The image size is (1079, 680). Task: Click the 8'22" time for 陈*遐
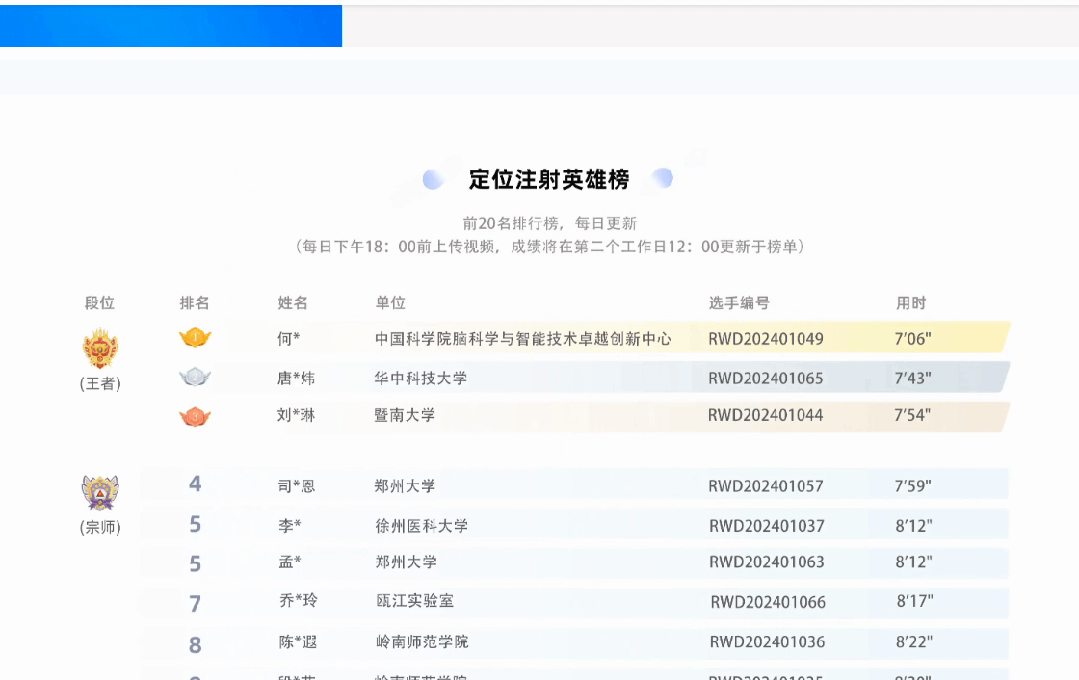tap(914, 642)
